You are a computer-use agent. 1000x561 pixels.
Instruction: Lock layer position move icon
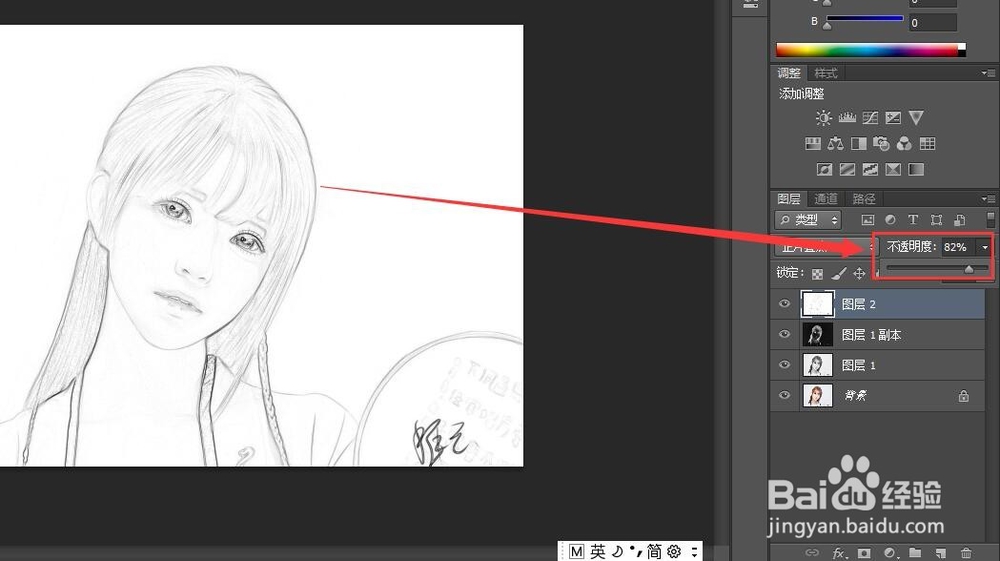[x=859, y=273]
